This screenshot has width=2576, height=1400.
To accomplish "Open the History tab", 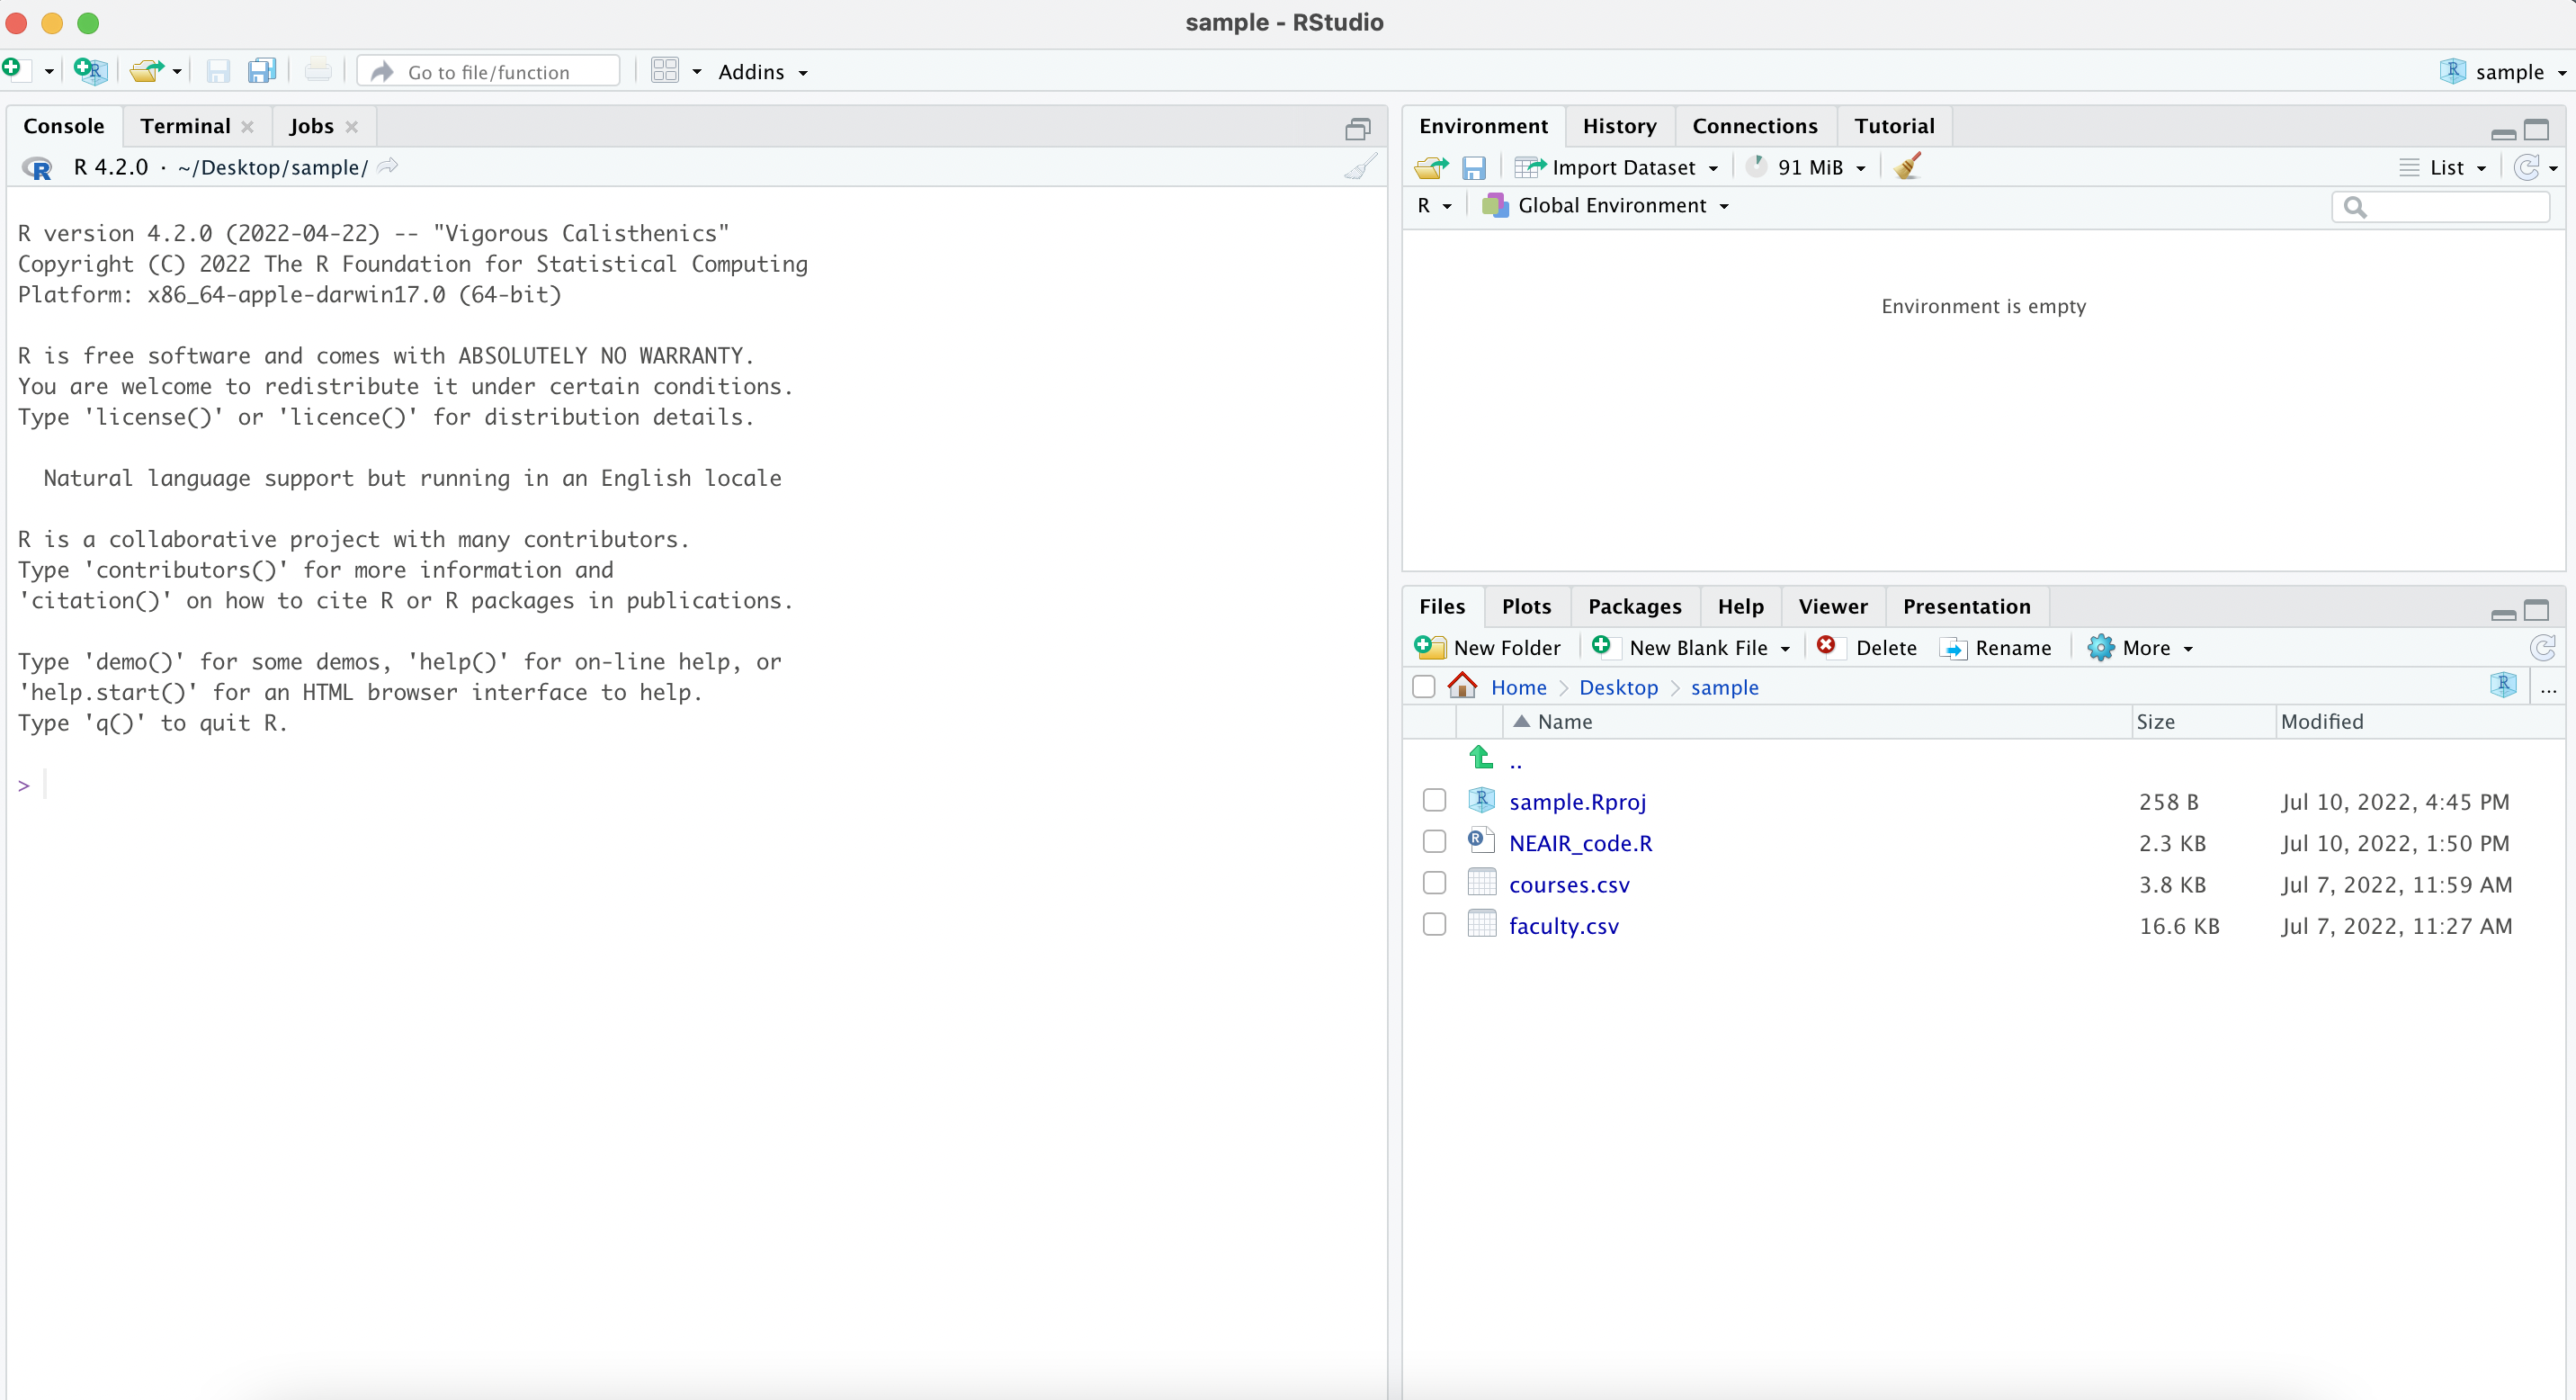I will [x=1619, y=126].
